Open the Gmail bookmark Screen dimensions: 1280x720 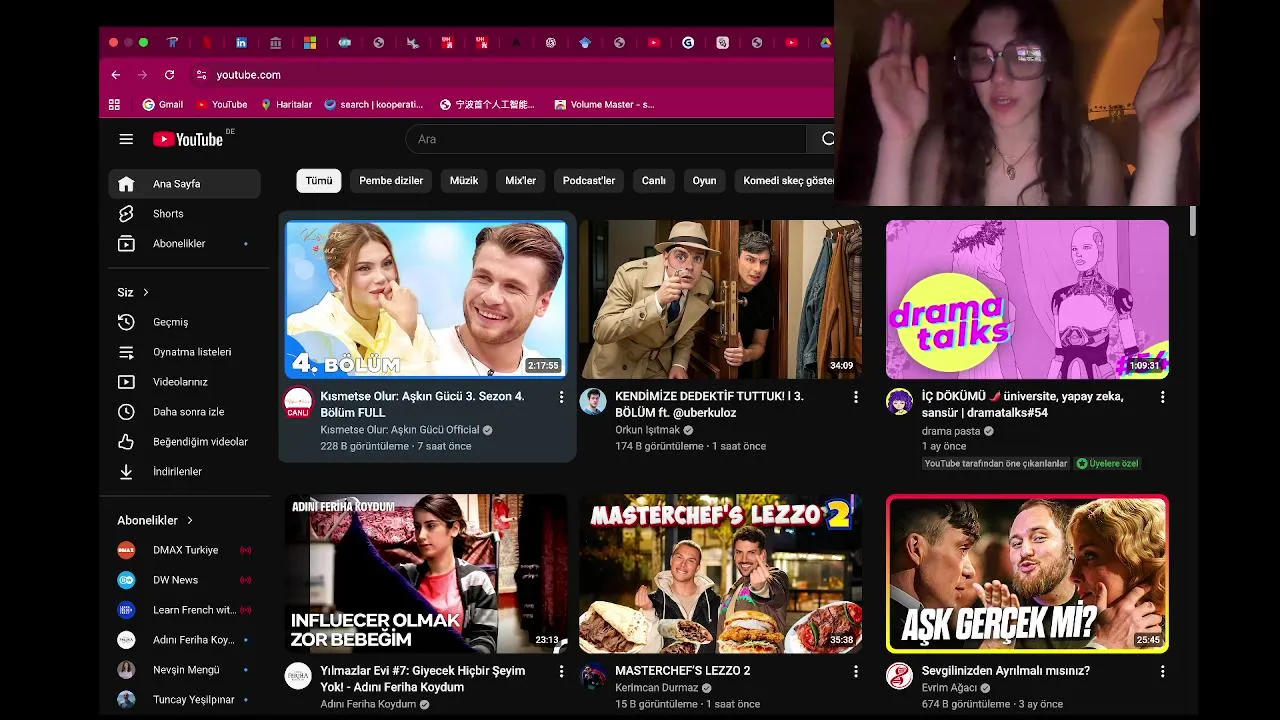click(163, 104)
